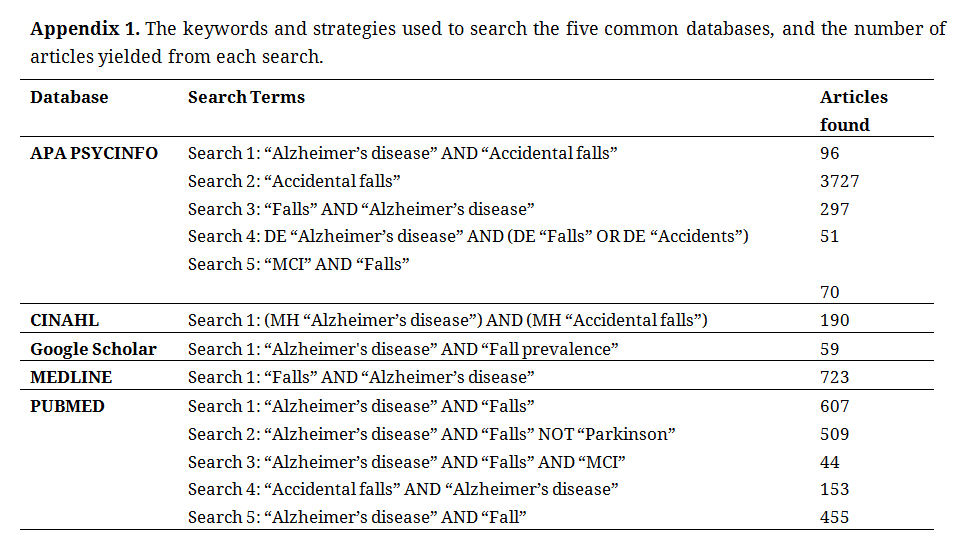Click the MEDLINE article count 723
Screen dimensions: 965x555
click(834, 377)
